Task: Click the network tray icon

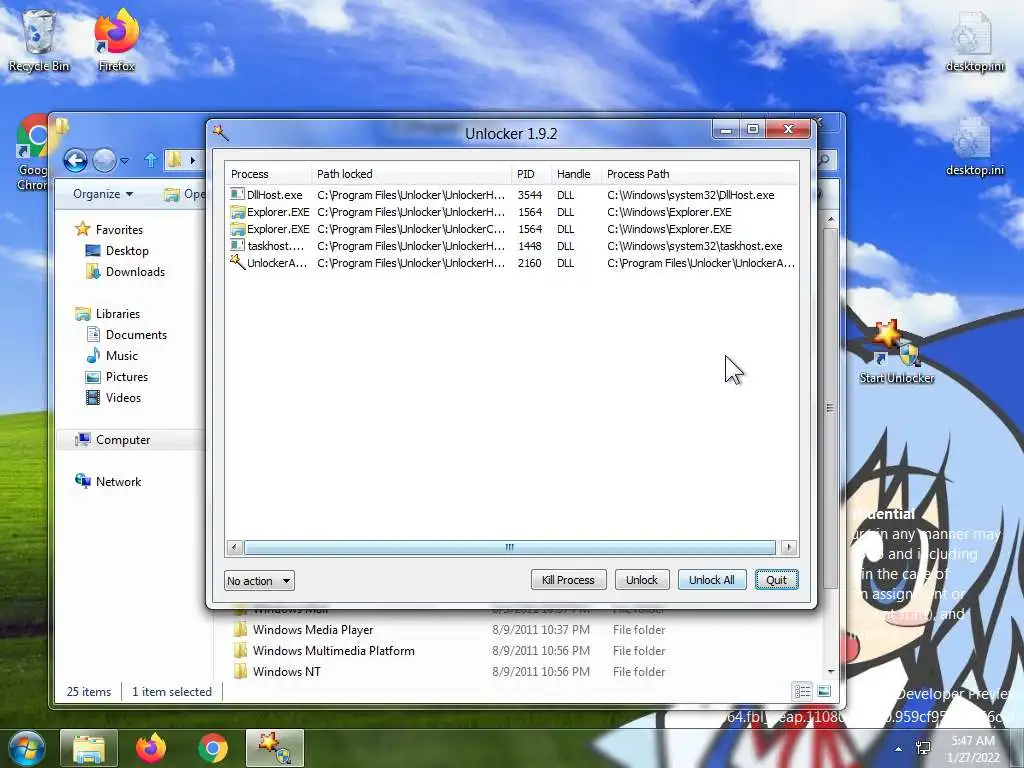Action: (923, 748)
